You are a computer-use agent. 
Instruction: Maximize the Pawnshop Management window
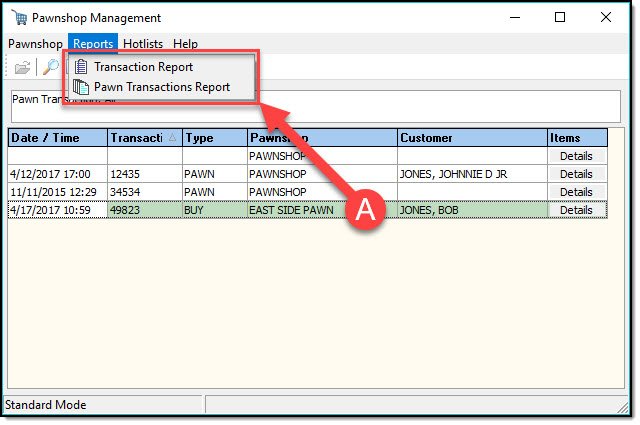tap(560, 17)
